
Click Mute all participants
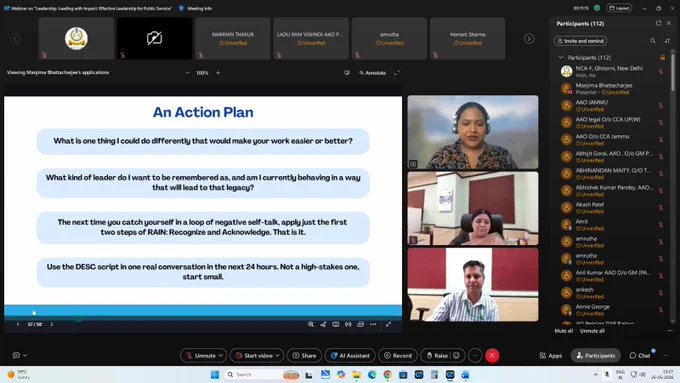(563, 331)
